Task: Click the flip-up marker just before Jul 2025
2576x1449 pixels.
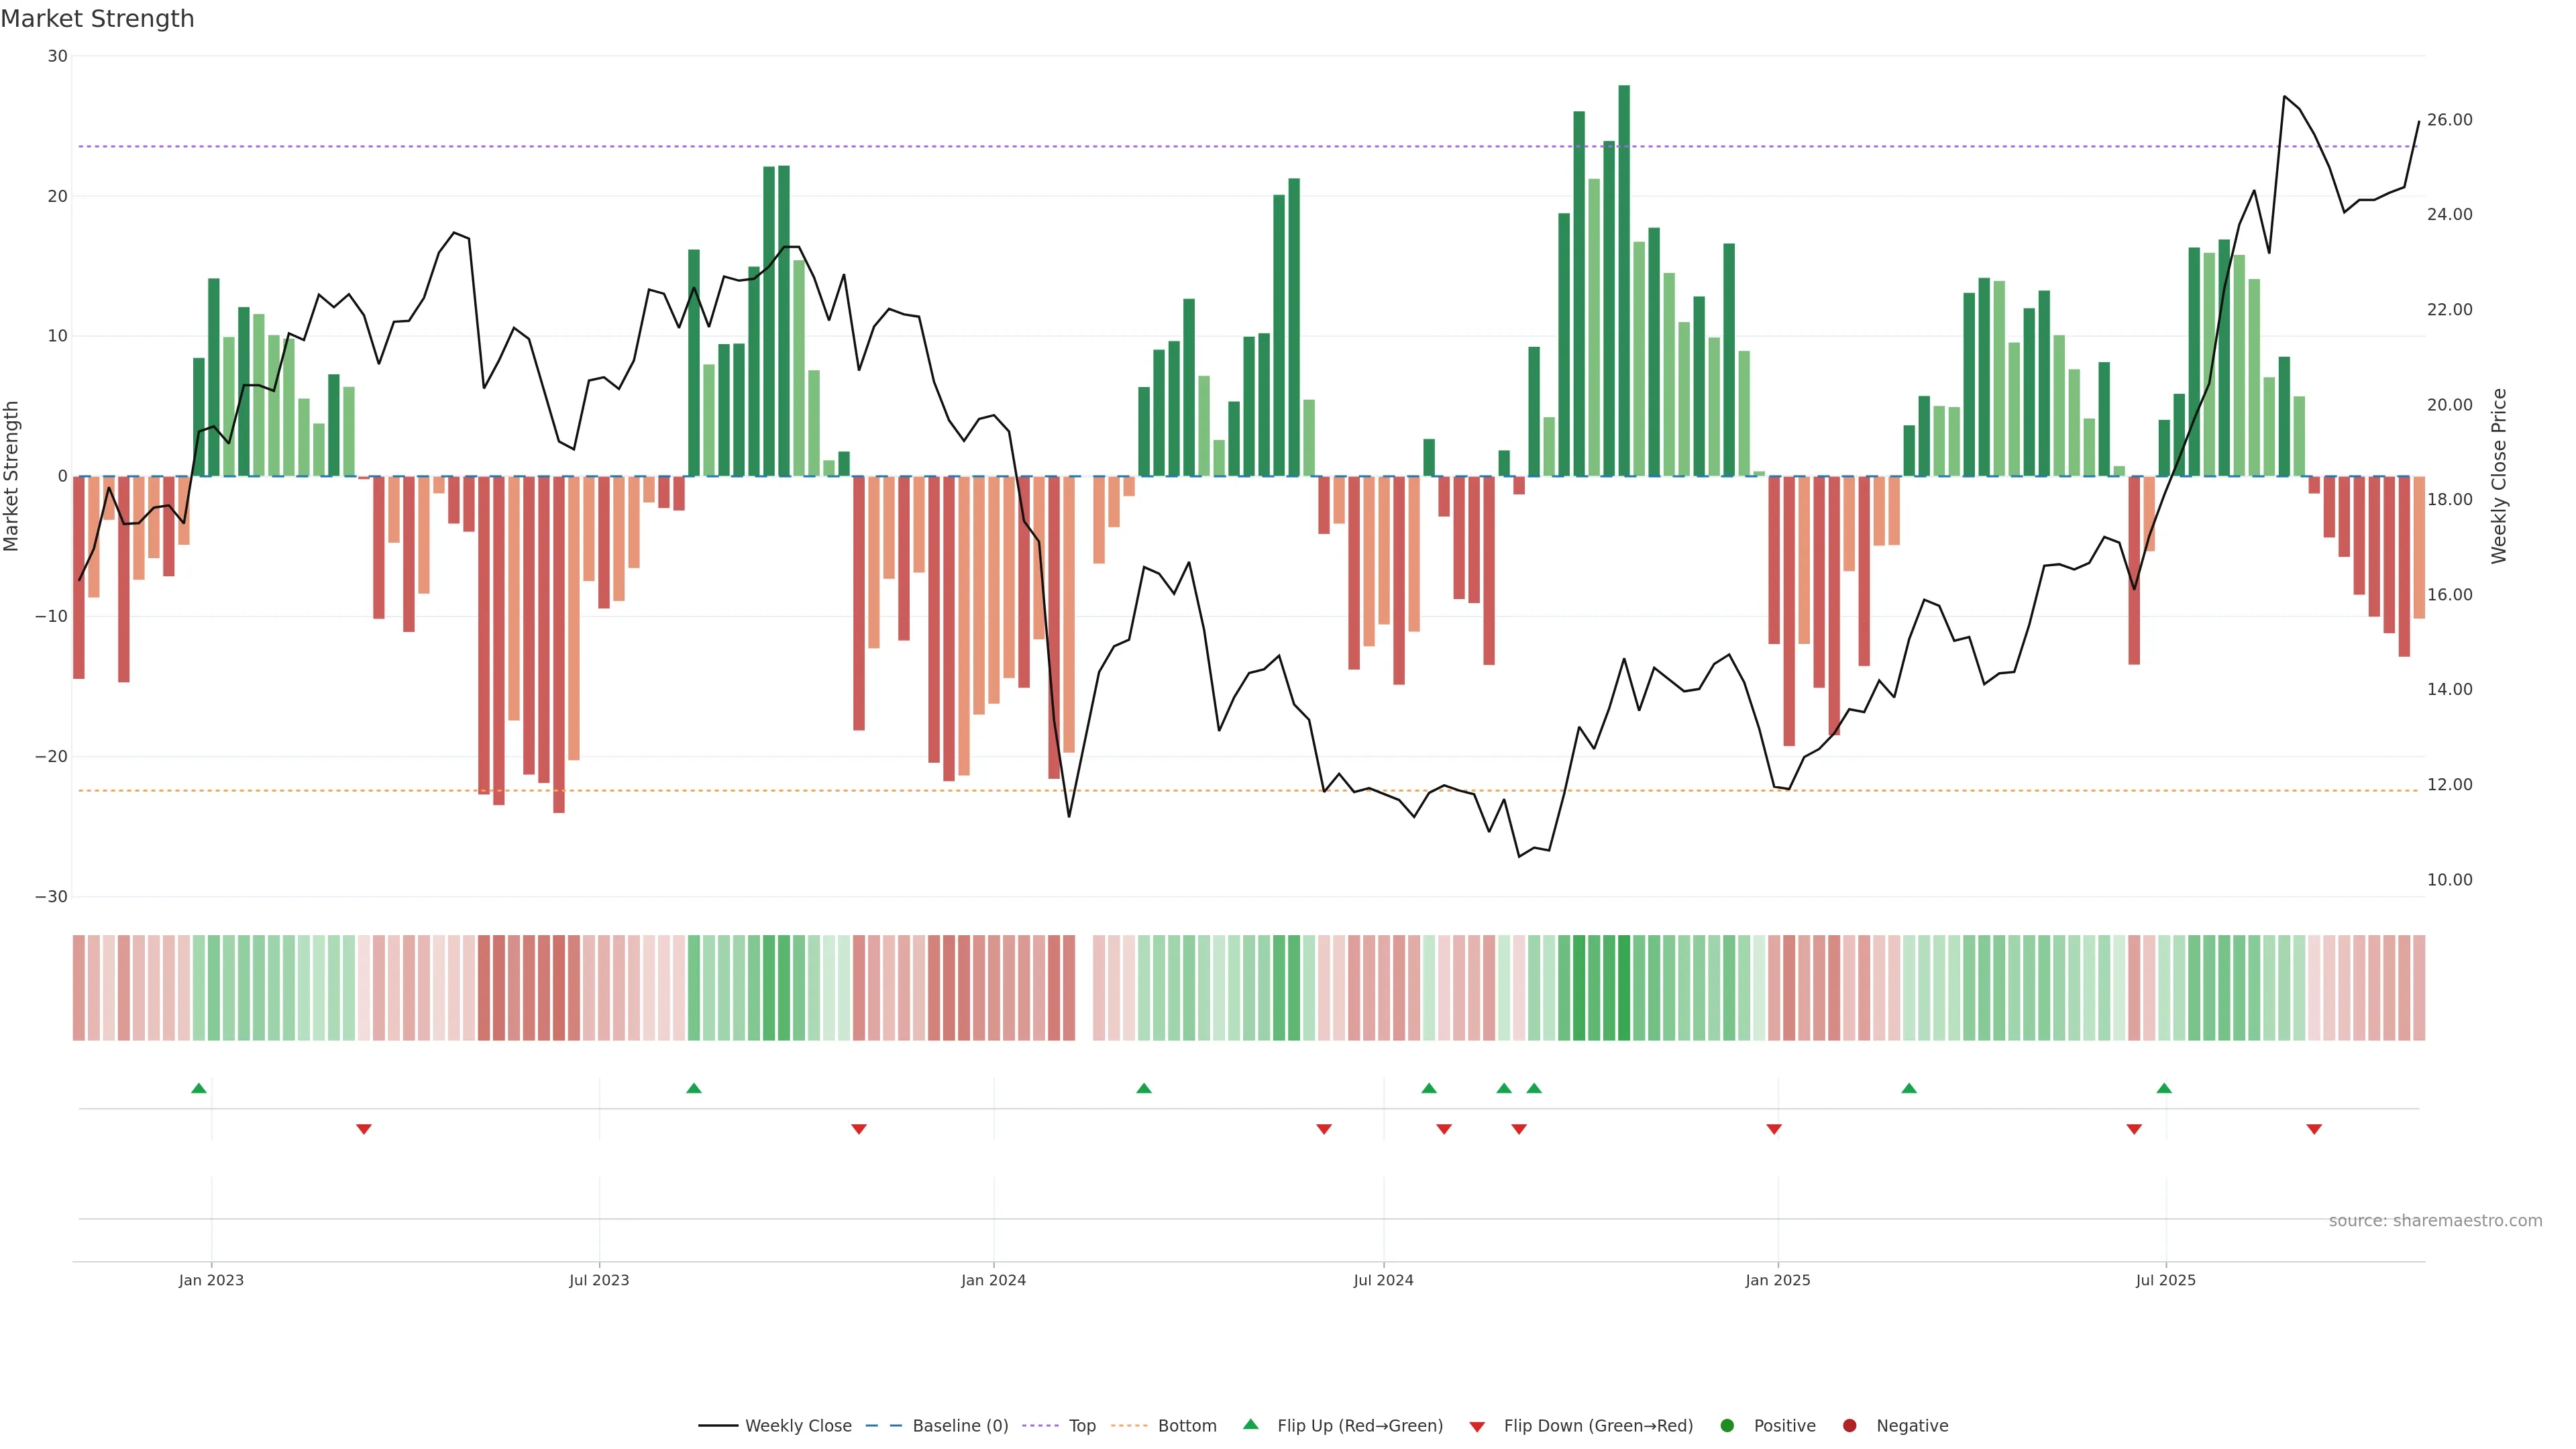Action: 2164,1088
